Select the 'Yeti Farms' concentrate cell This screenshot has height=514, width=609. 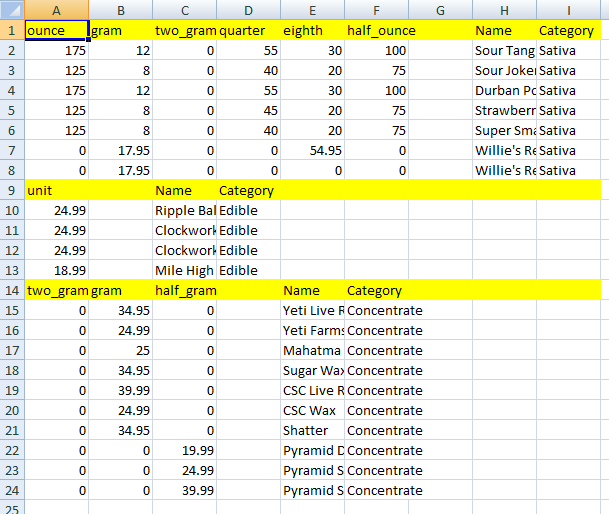click(x=313, y=330)
